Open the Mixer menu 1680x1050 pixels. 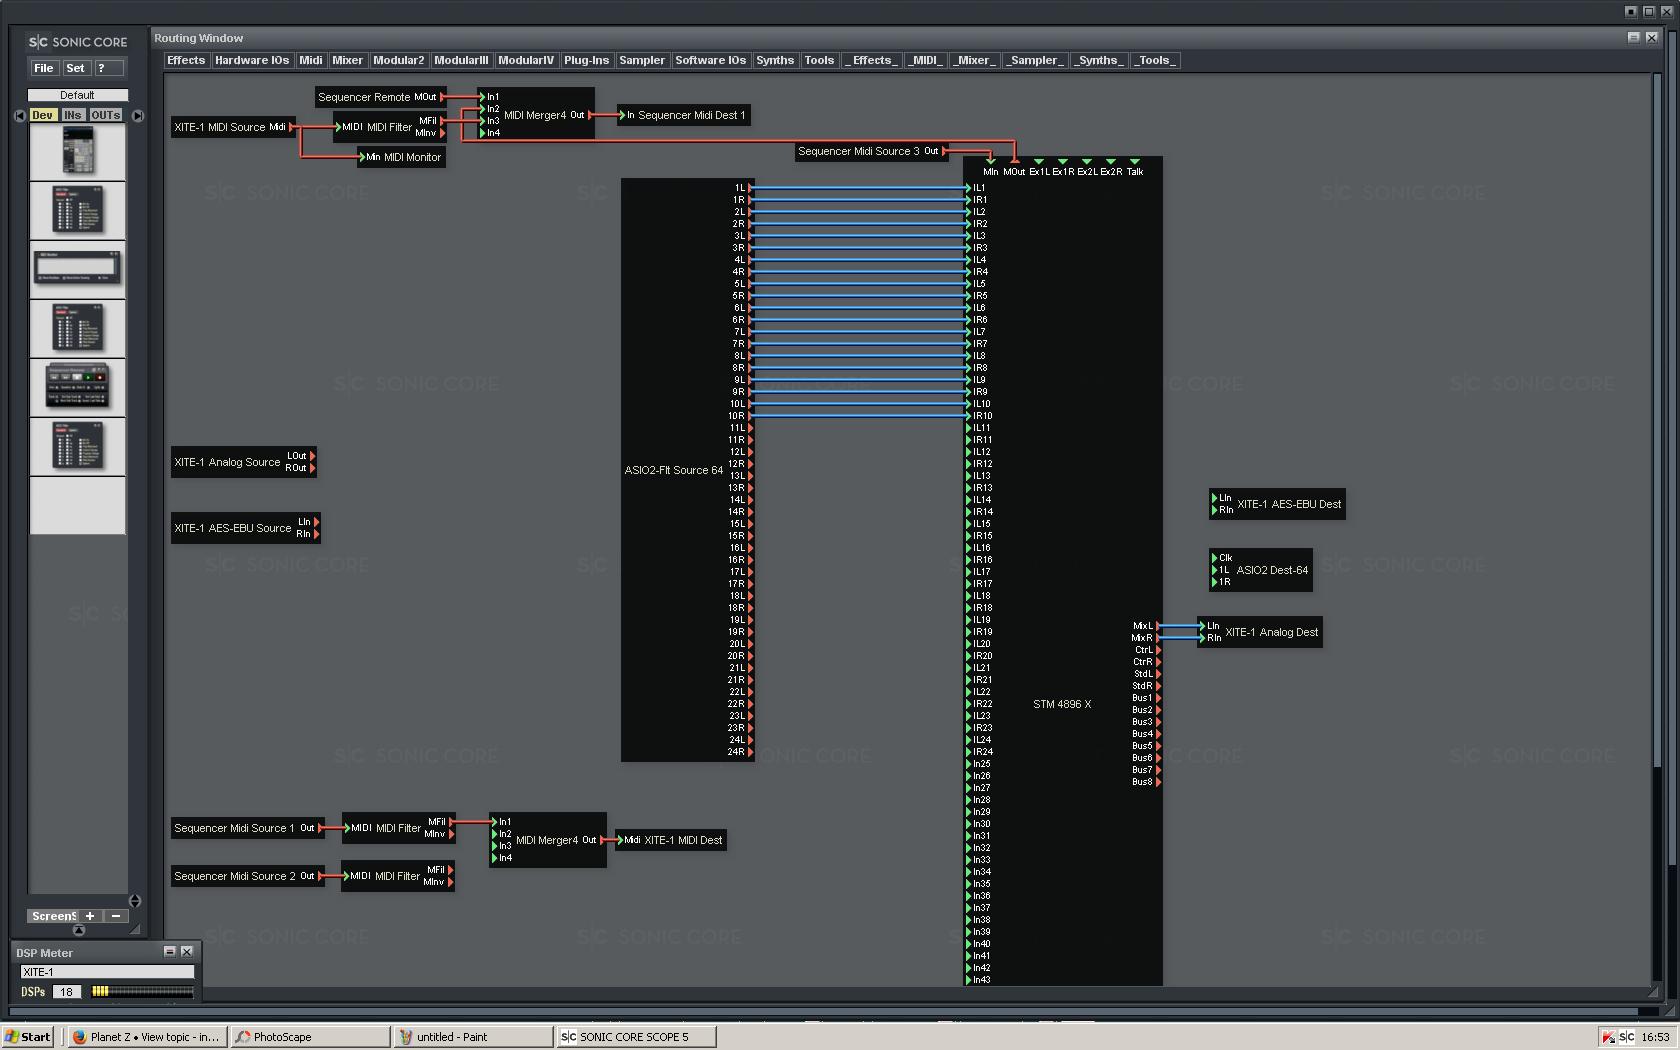click(347, 60)
